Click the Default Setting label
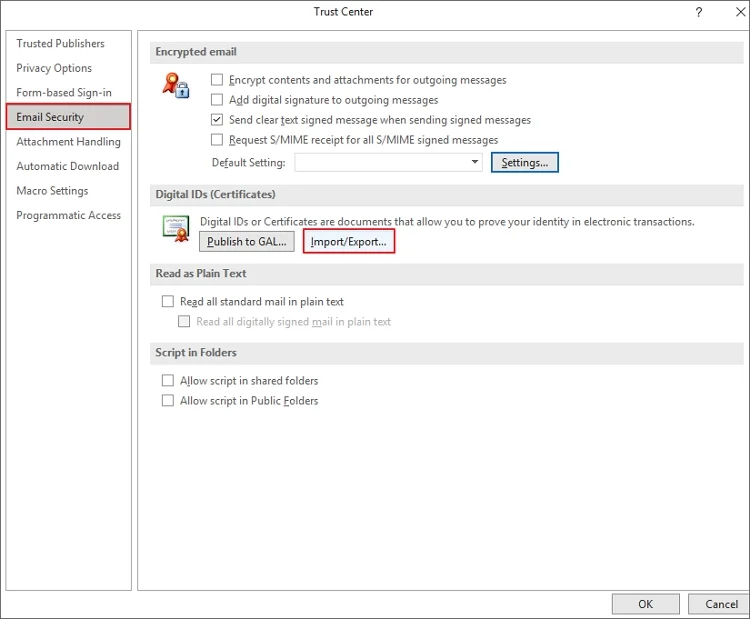The width and height of the screenshot is (750, 619). point(248,163)
